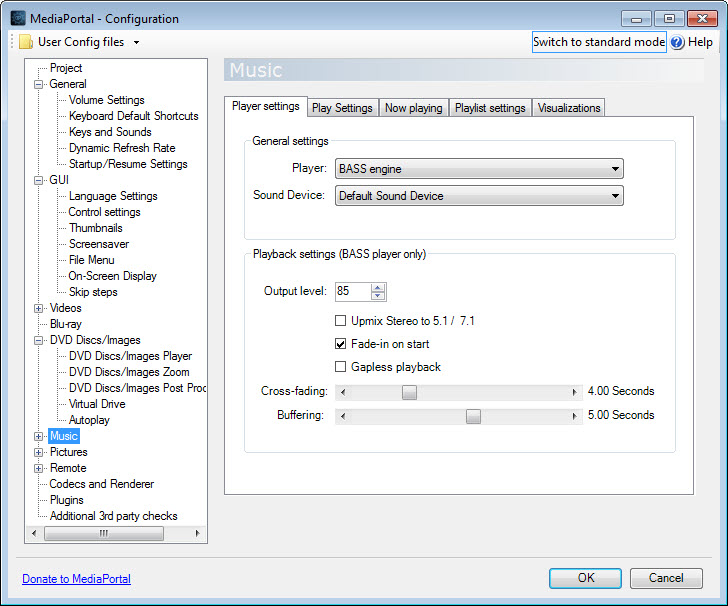The image size is (728, 606).
Task: Click the MediaPortal app icon in title bar
Action: (x=18, y=18)
